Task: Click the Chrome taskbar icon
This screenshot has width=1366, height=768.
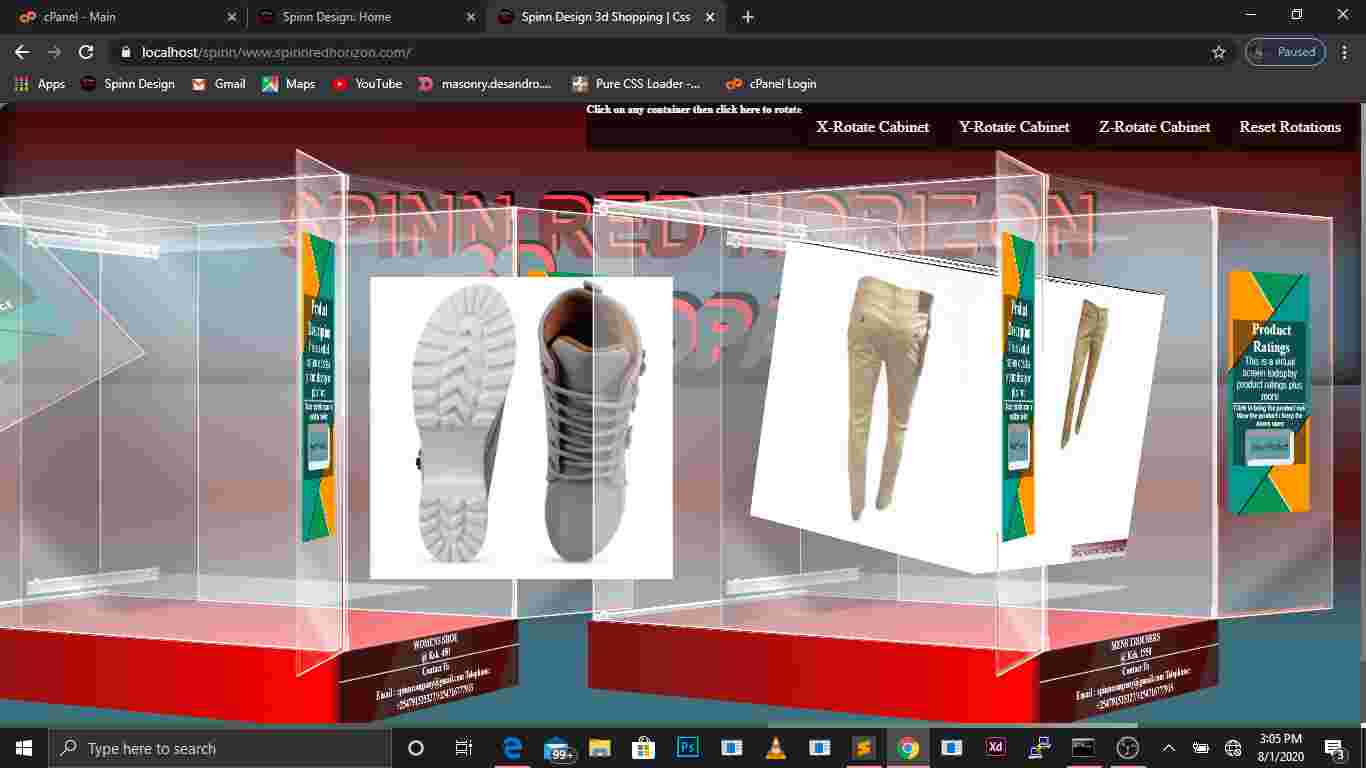Action: click(908, 748)
